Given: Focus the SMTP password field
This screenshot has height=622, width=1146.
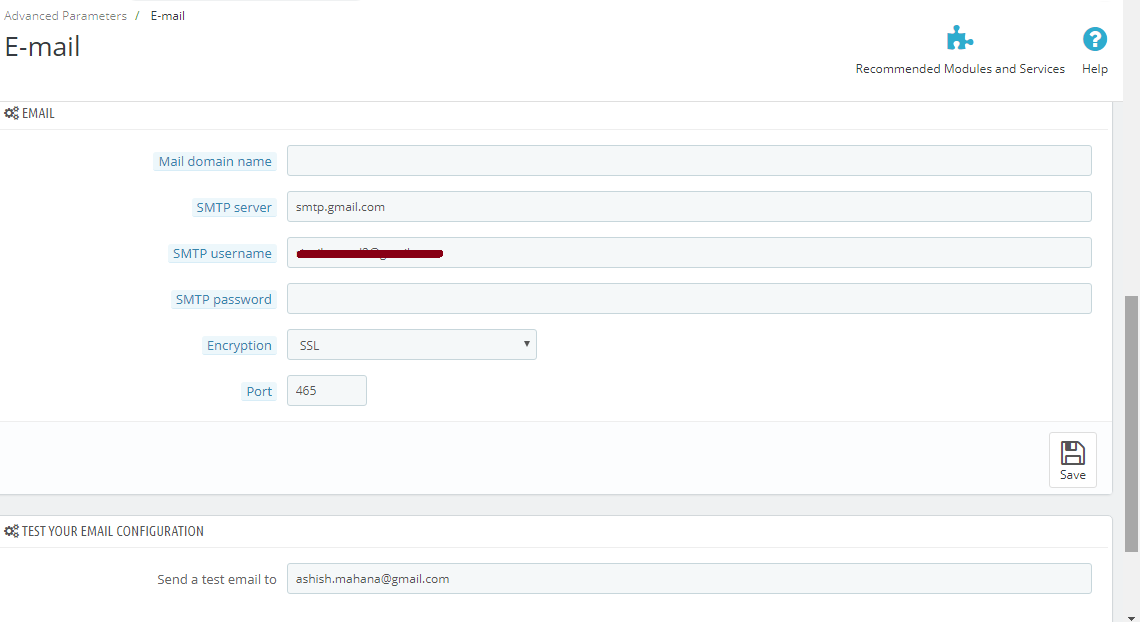Looking at the screenshot, I should (689, 299).
